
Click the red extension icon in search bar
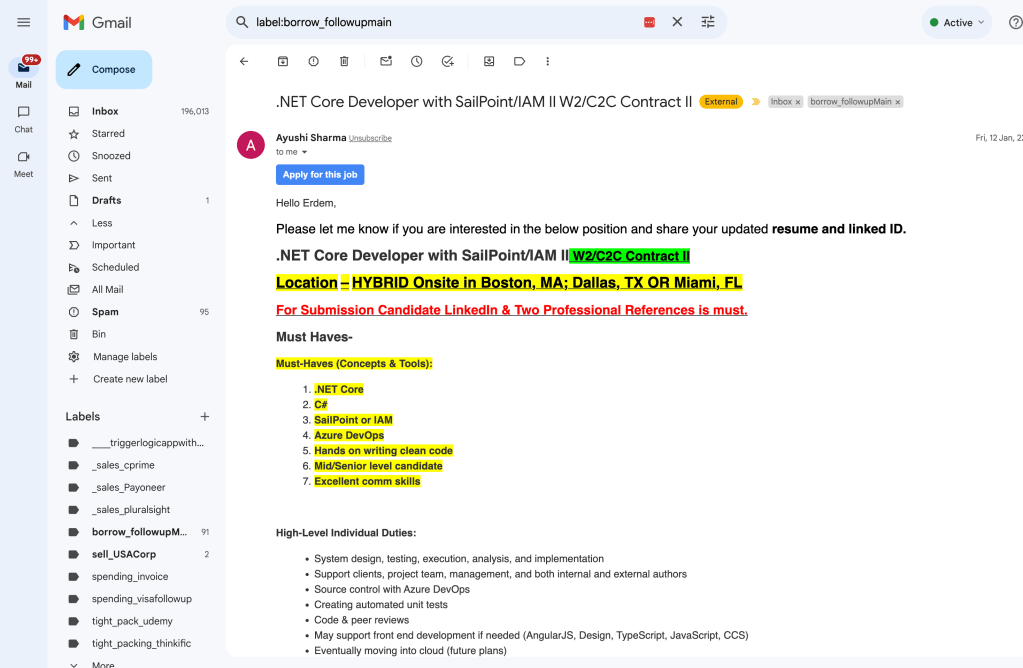[649, 22]
